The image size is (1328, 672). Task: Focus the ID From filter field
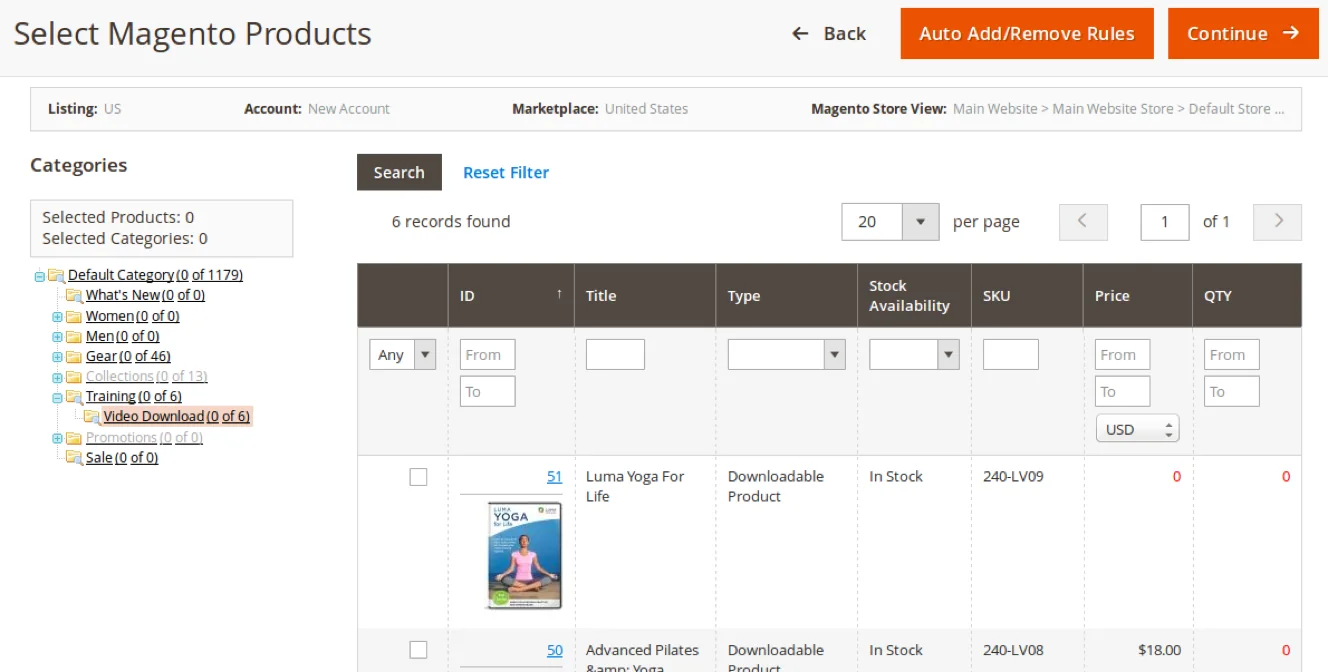(488, 354)
